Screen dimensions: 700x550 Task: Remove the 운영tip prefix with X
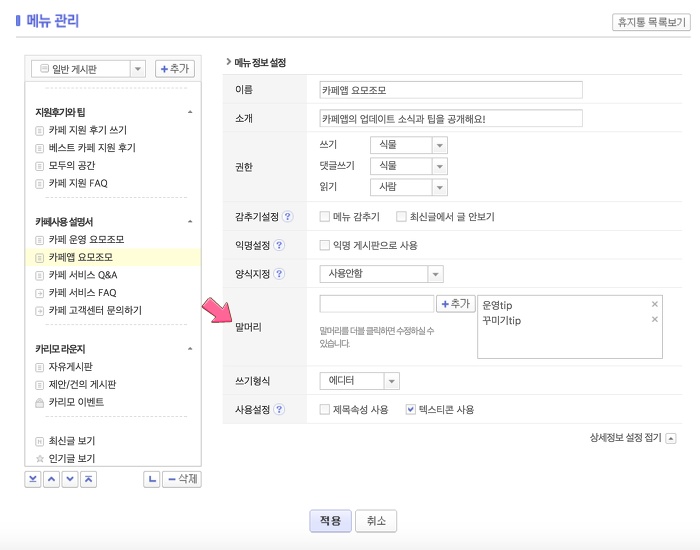tap(654, 304)
